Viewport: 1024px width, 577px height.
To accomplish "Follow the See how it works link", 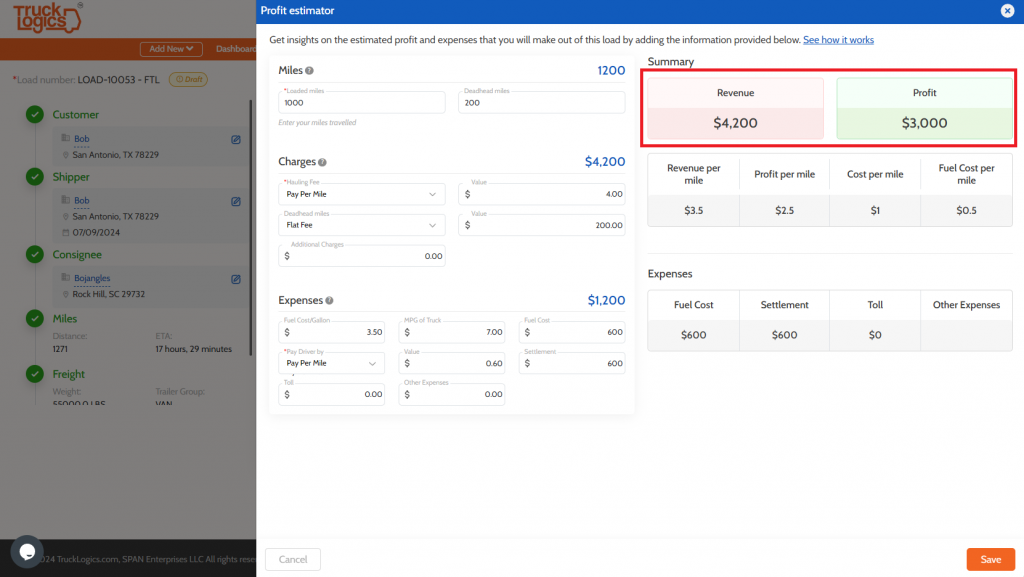I will (x=838, y=40).
